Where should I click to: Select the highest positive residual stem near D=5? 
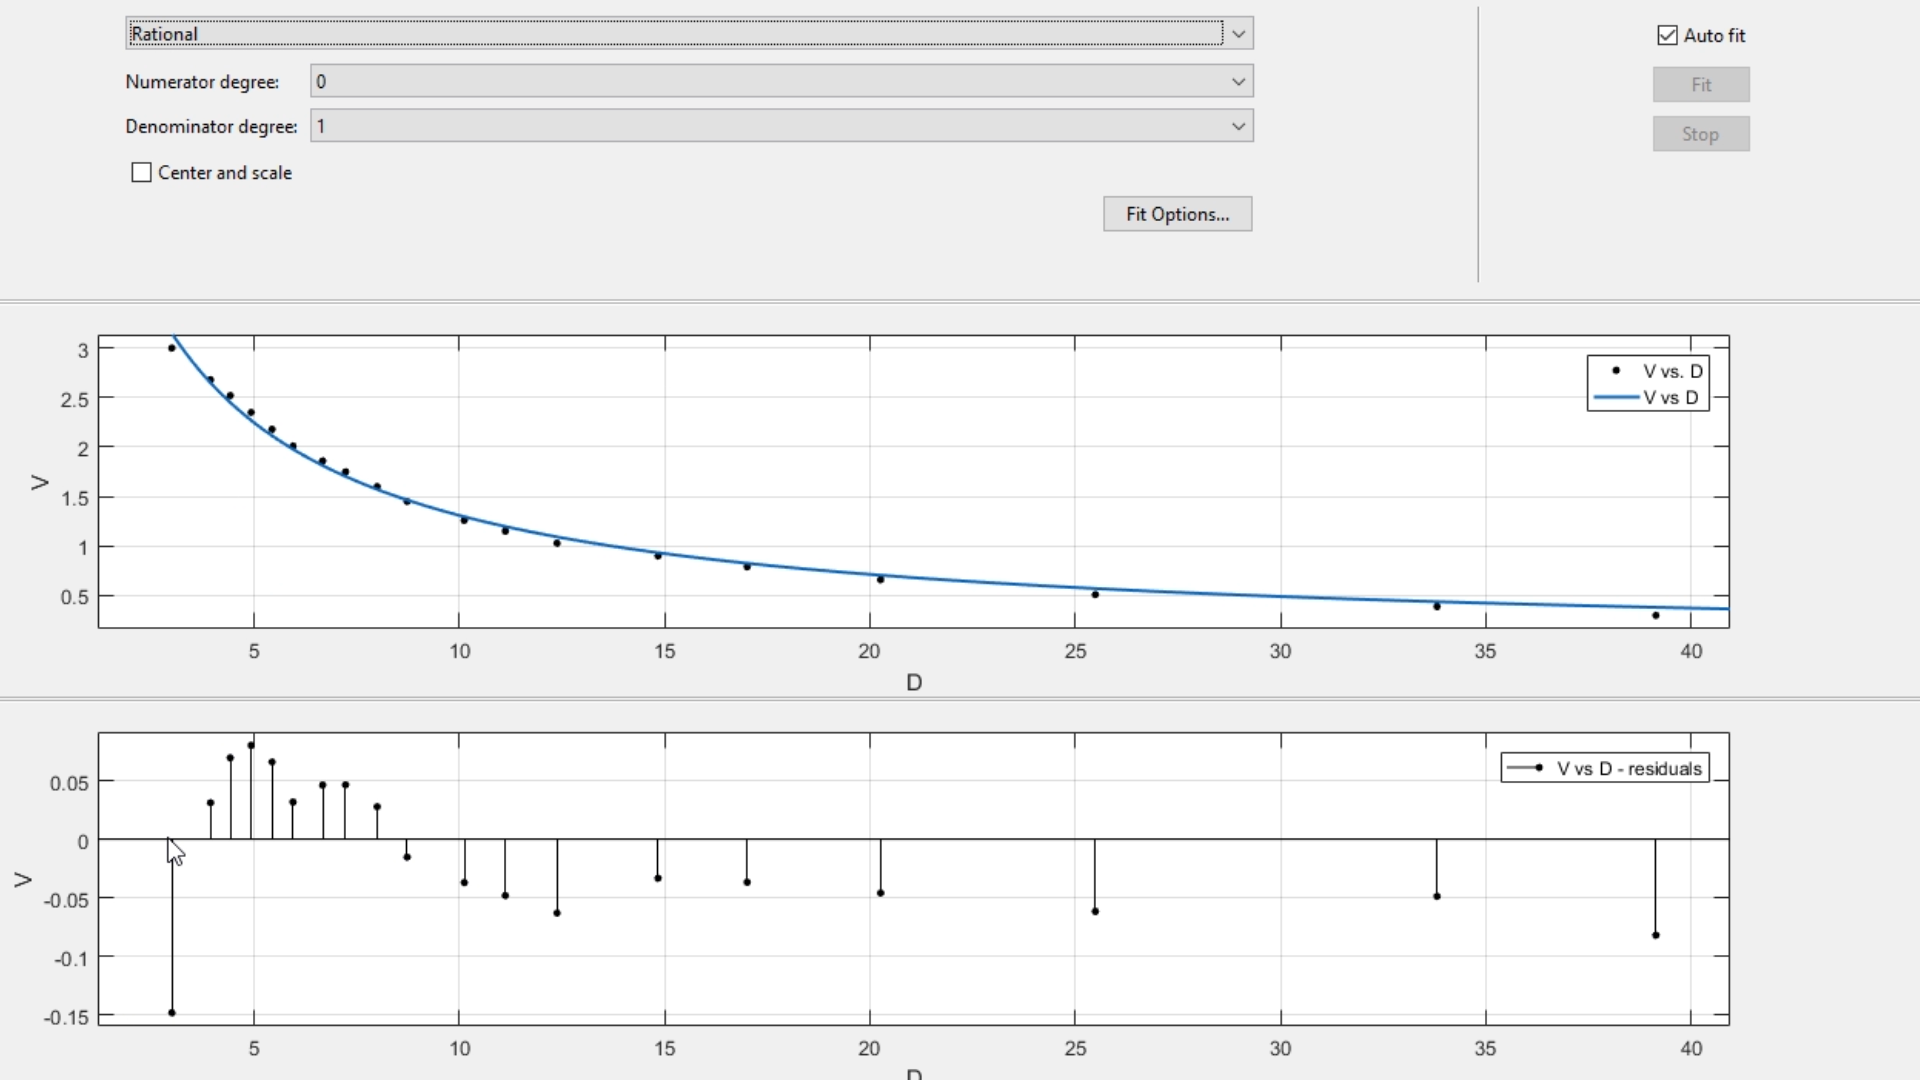(x=251, y=745)
